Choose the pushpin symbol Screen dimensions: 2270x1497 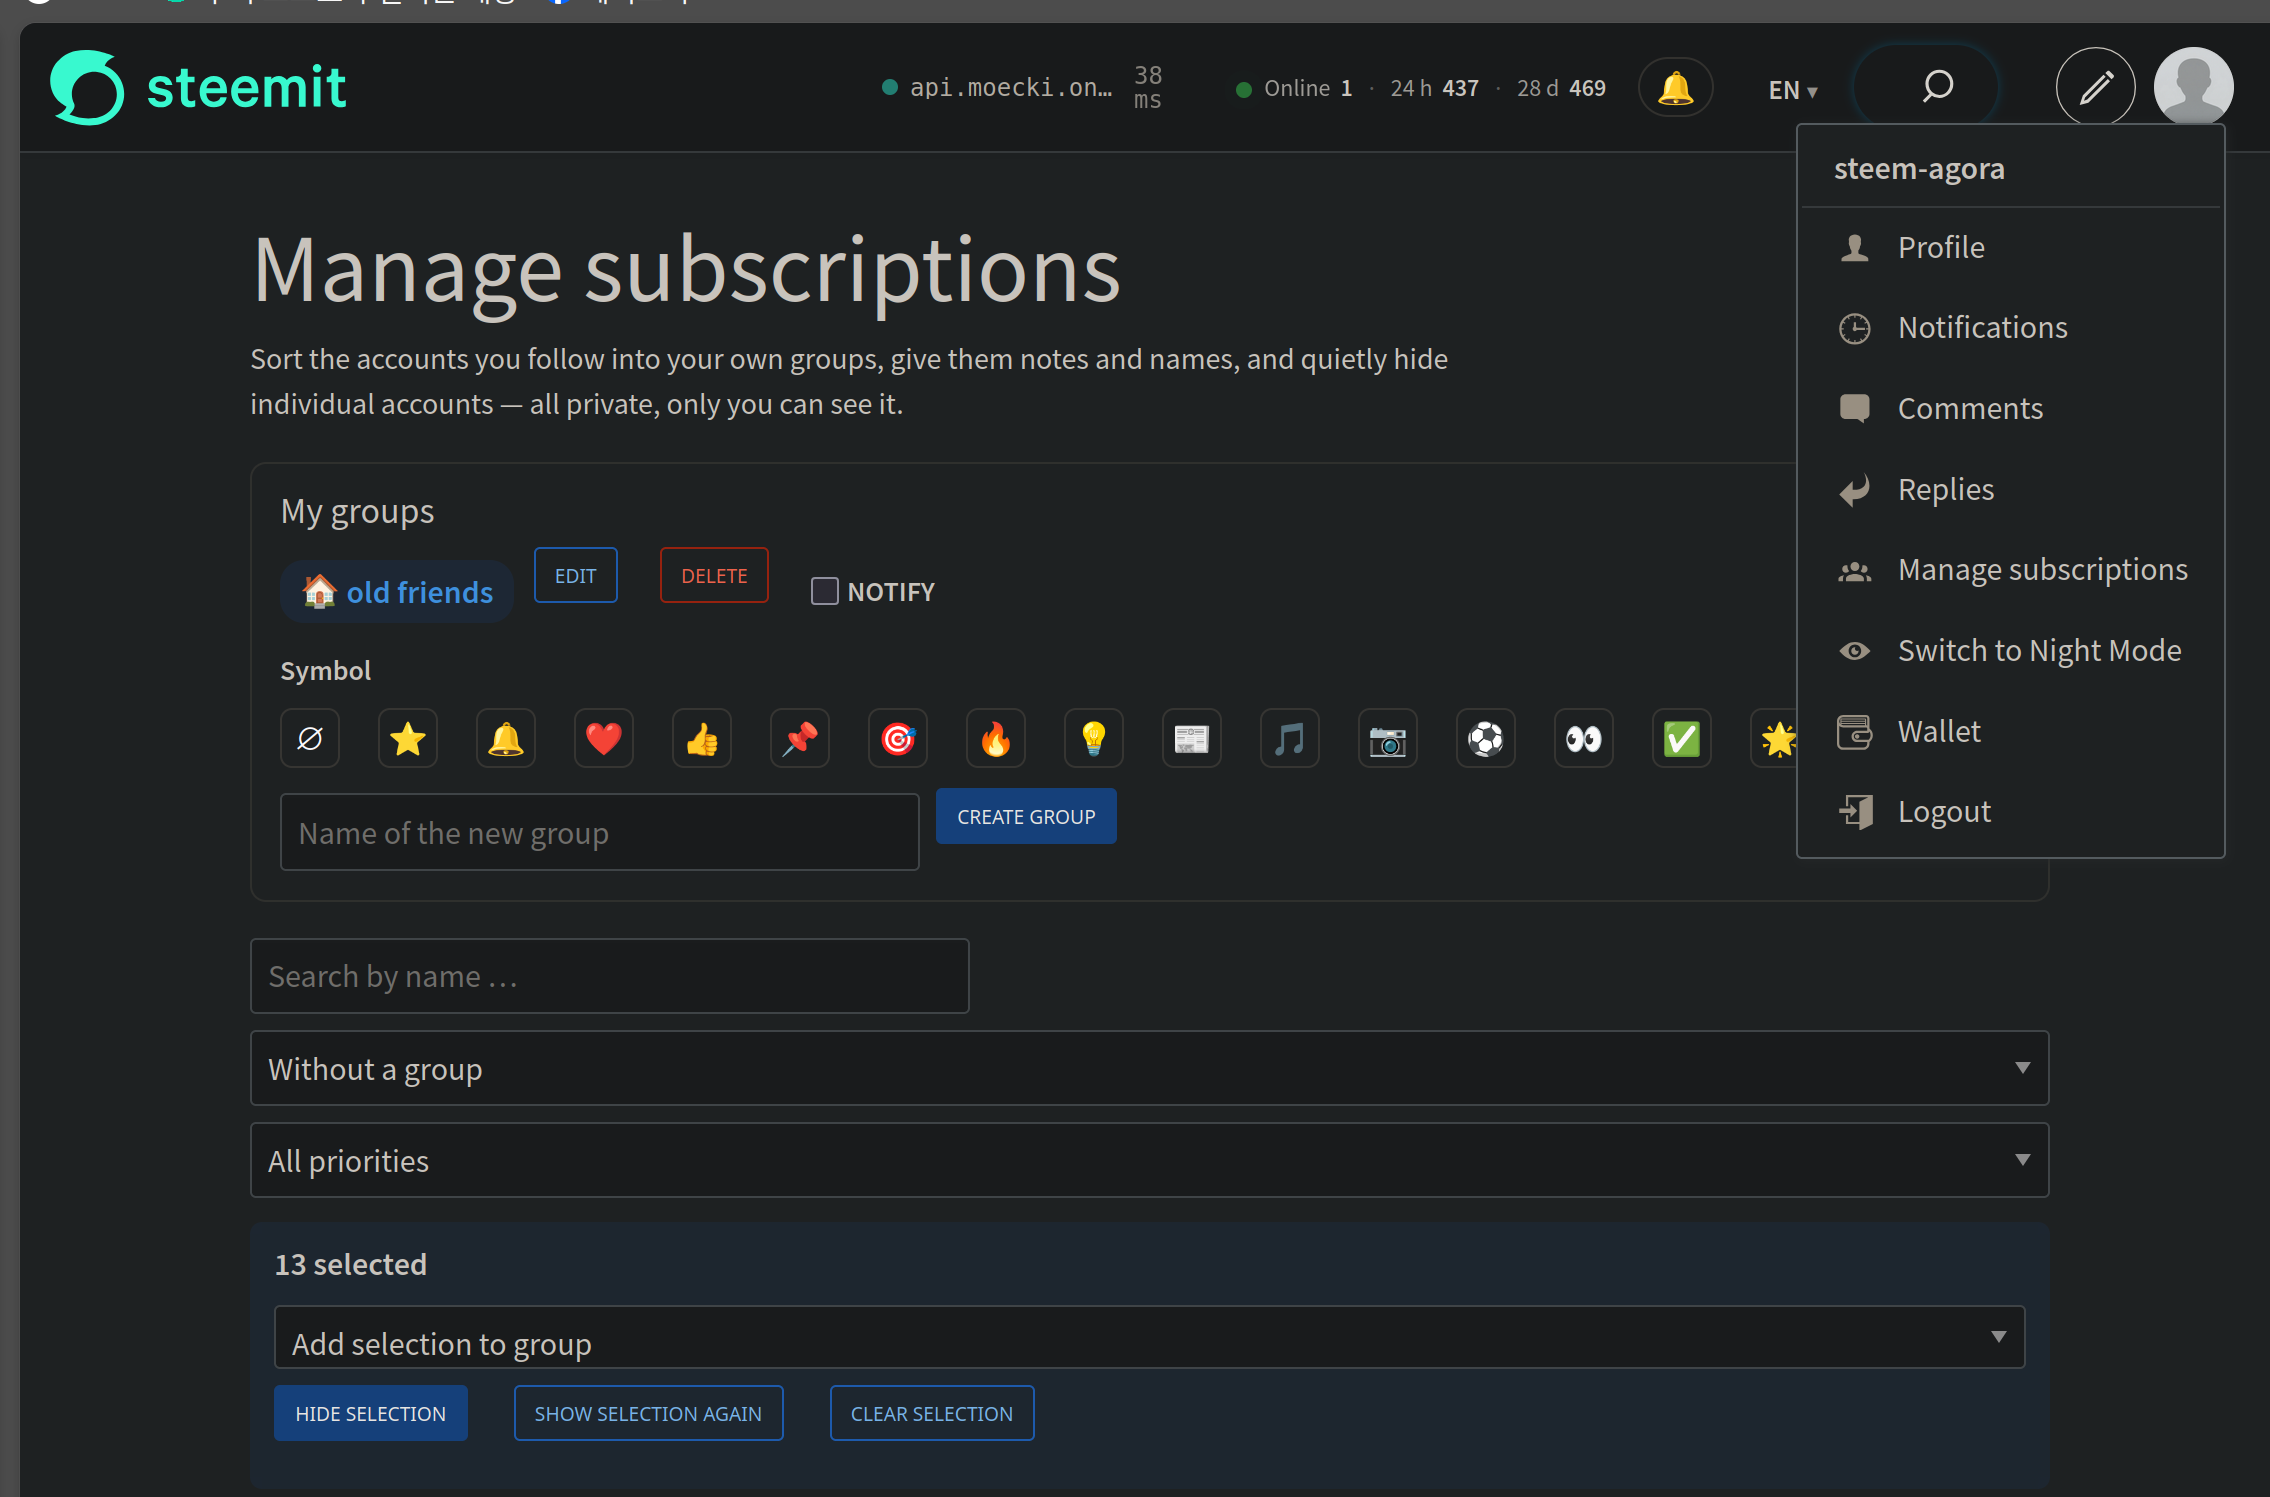800,739
